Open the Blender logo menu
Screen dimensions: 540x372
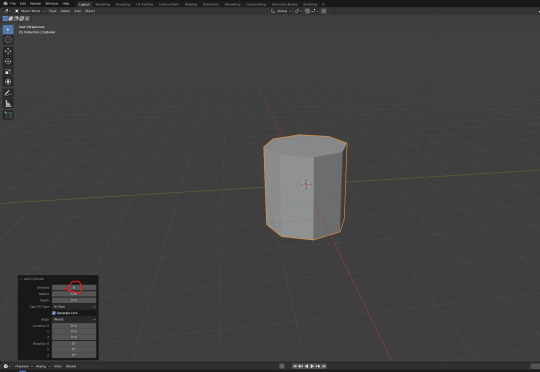coord(5,3)
